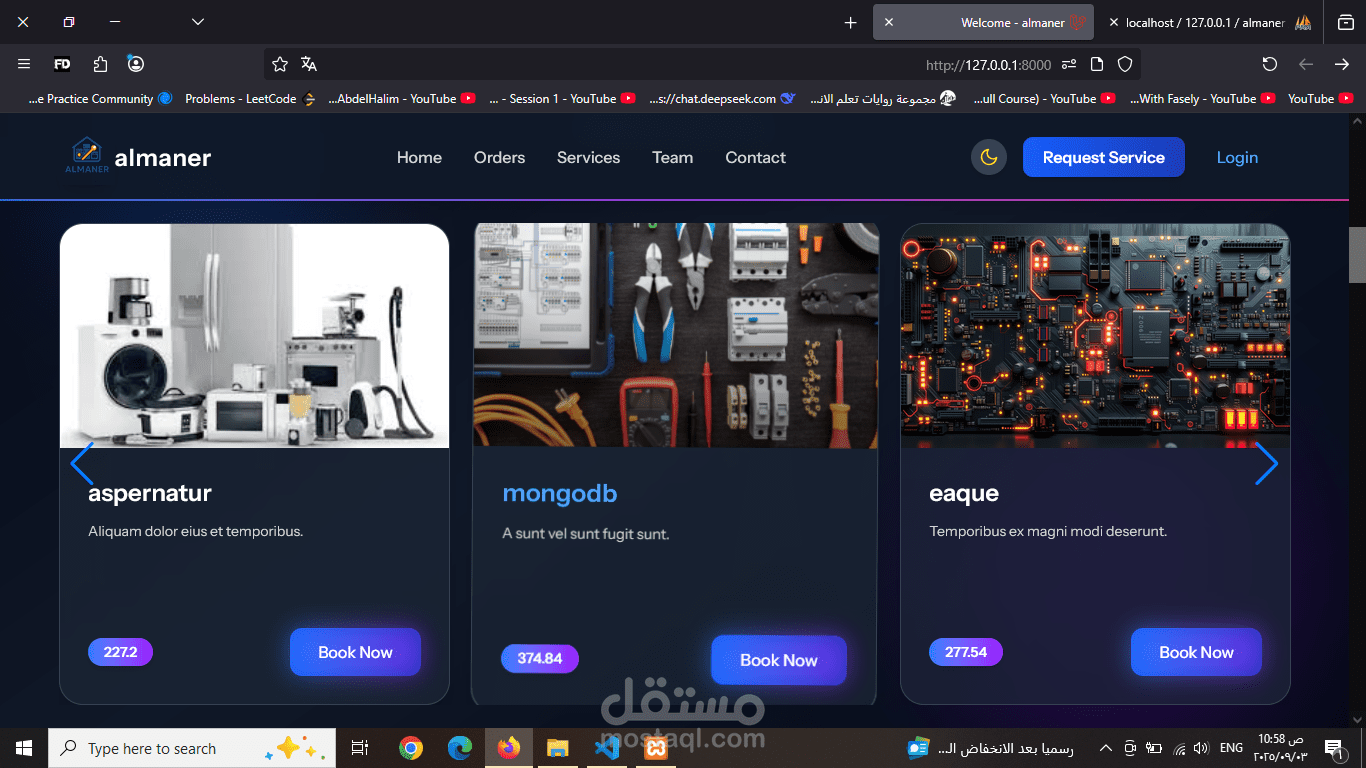The width and height of the screenshot is (1366, 768).
Task: Open the Firefox account icon
Action: 136,64
